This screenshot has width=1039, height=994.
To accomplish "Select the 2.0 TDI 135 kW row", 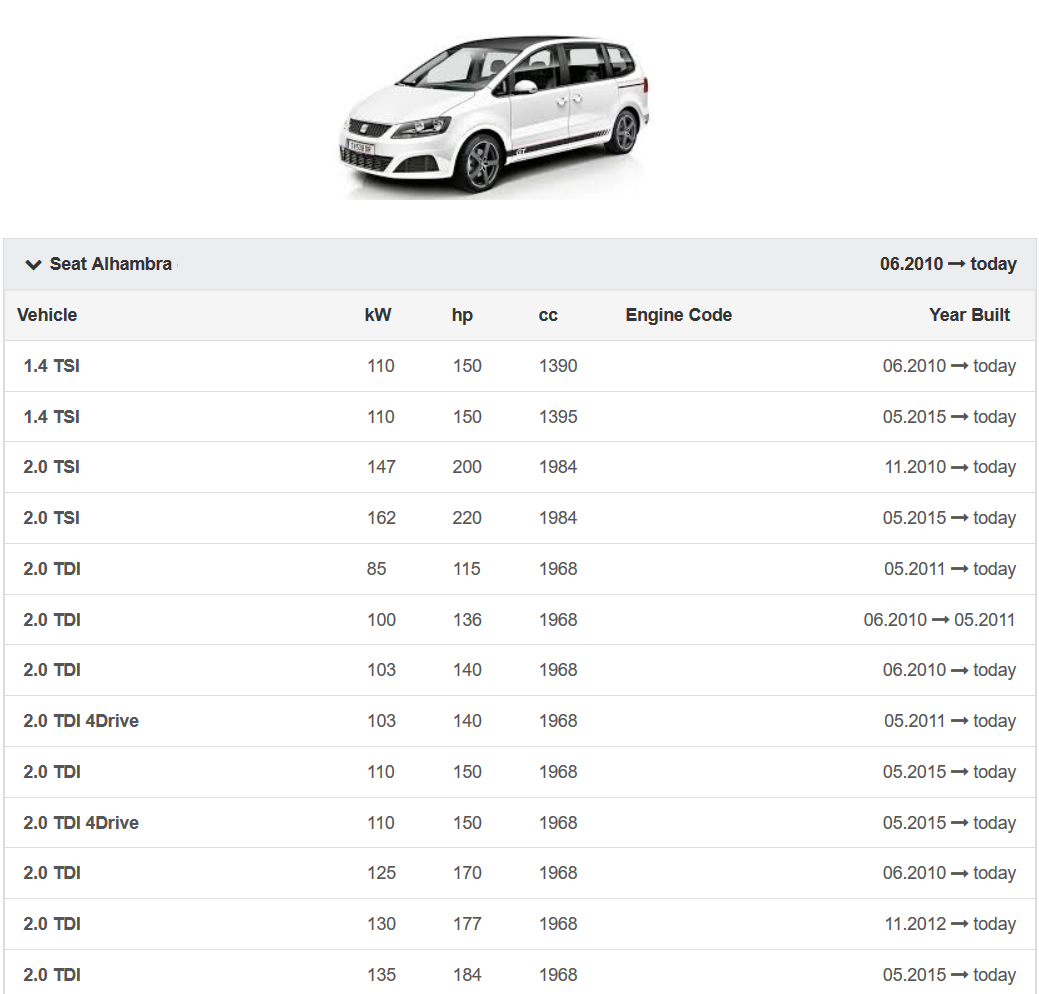I will click(520, 974).
